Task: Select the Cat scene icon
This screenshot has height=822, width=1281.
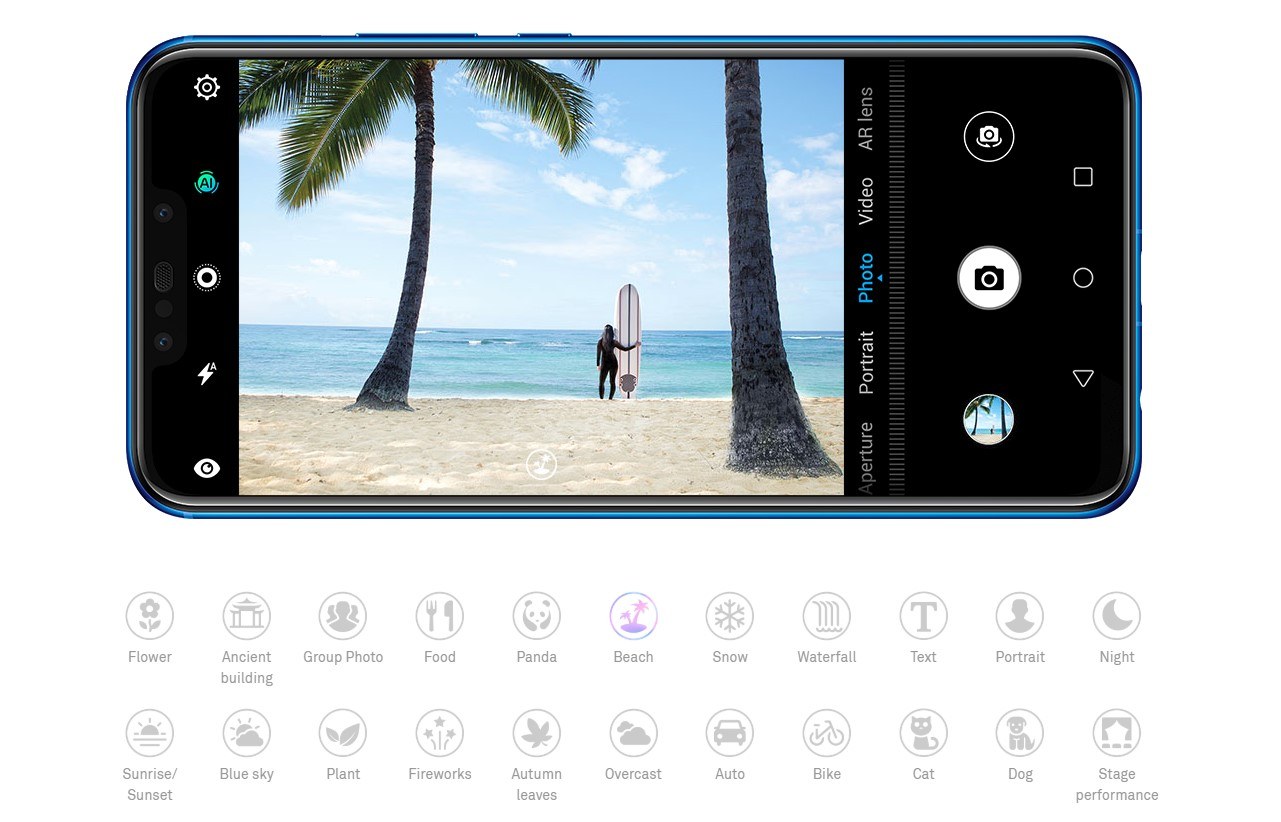Action: (923, 733)
